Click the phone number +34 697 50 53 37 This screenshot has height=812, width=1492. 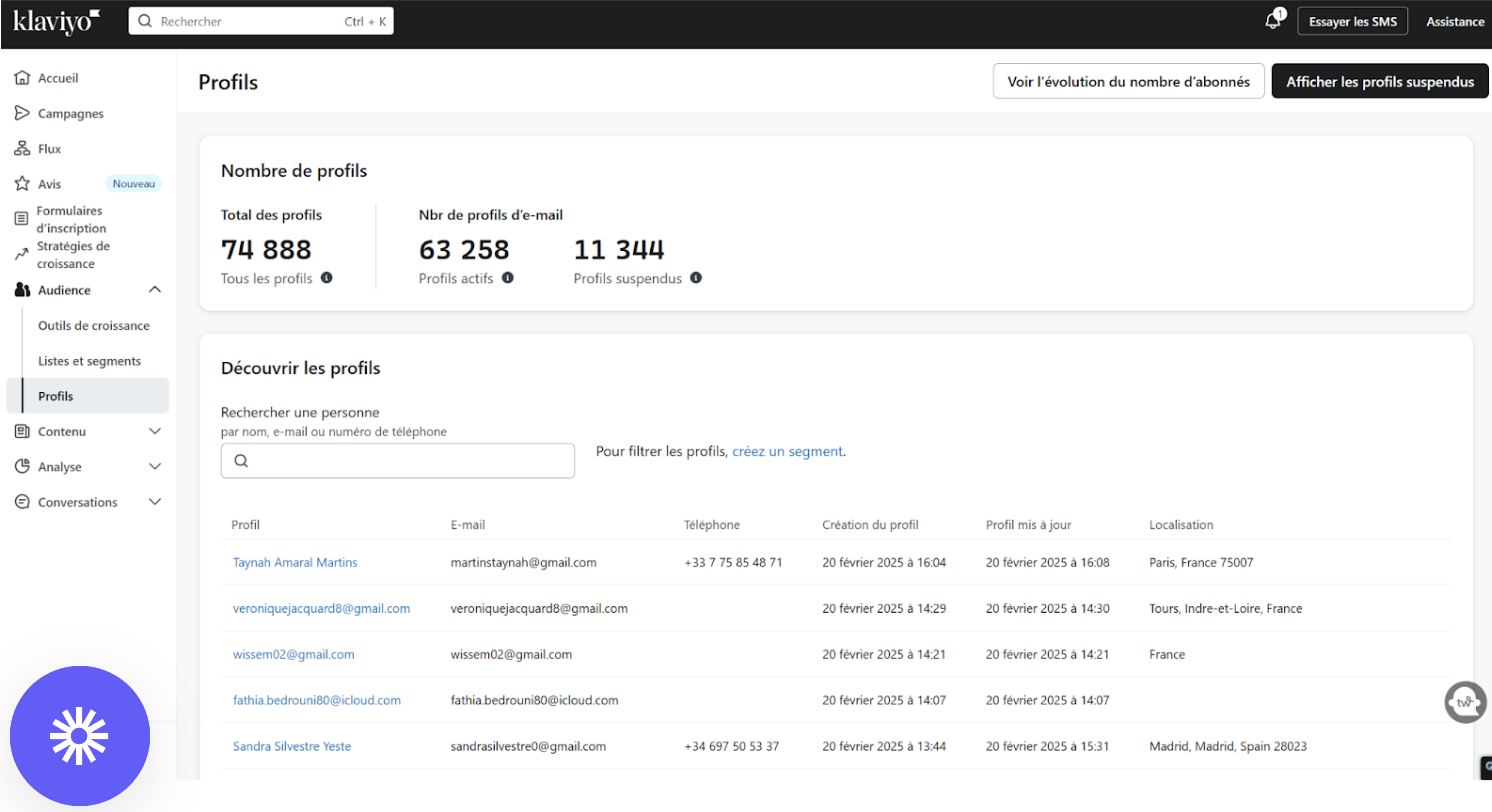point(732,746)
